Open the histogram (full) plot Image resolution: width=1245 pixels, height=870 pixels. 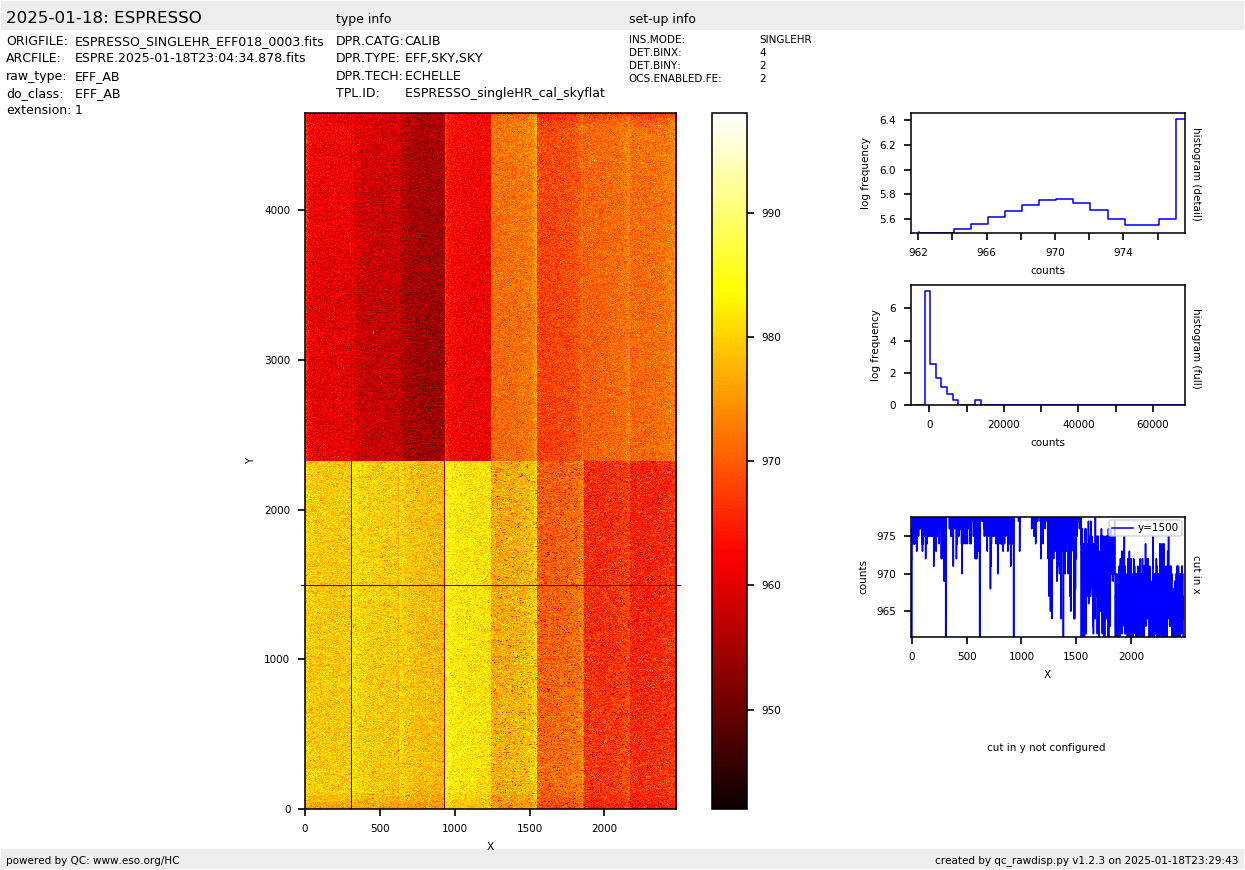click(1047, 345)
